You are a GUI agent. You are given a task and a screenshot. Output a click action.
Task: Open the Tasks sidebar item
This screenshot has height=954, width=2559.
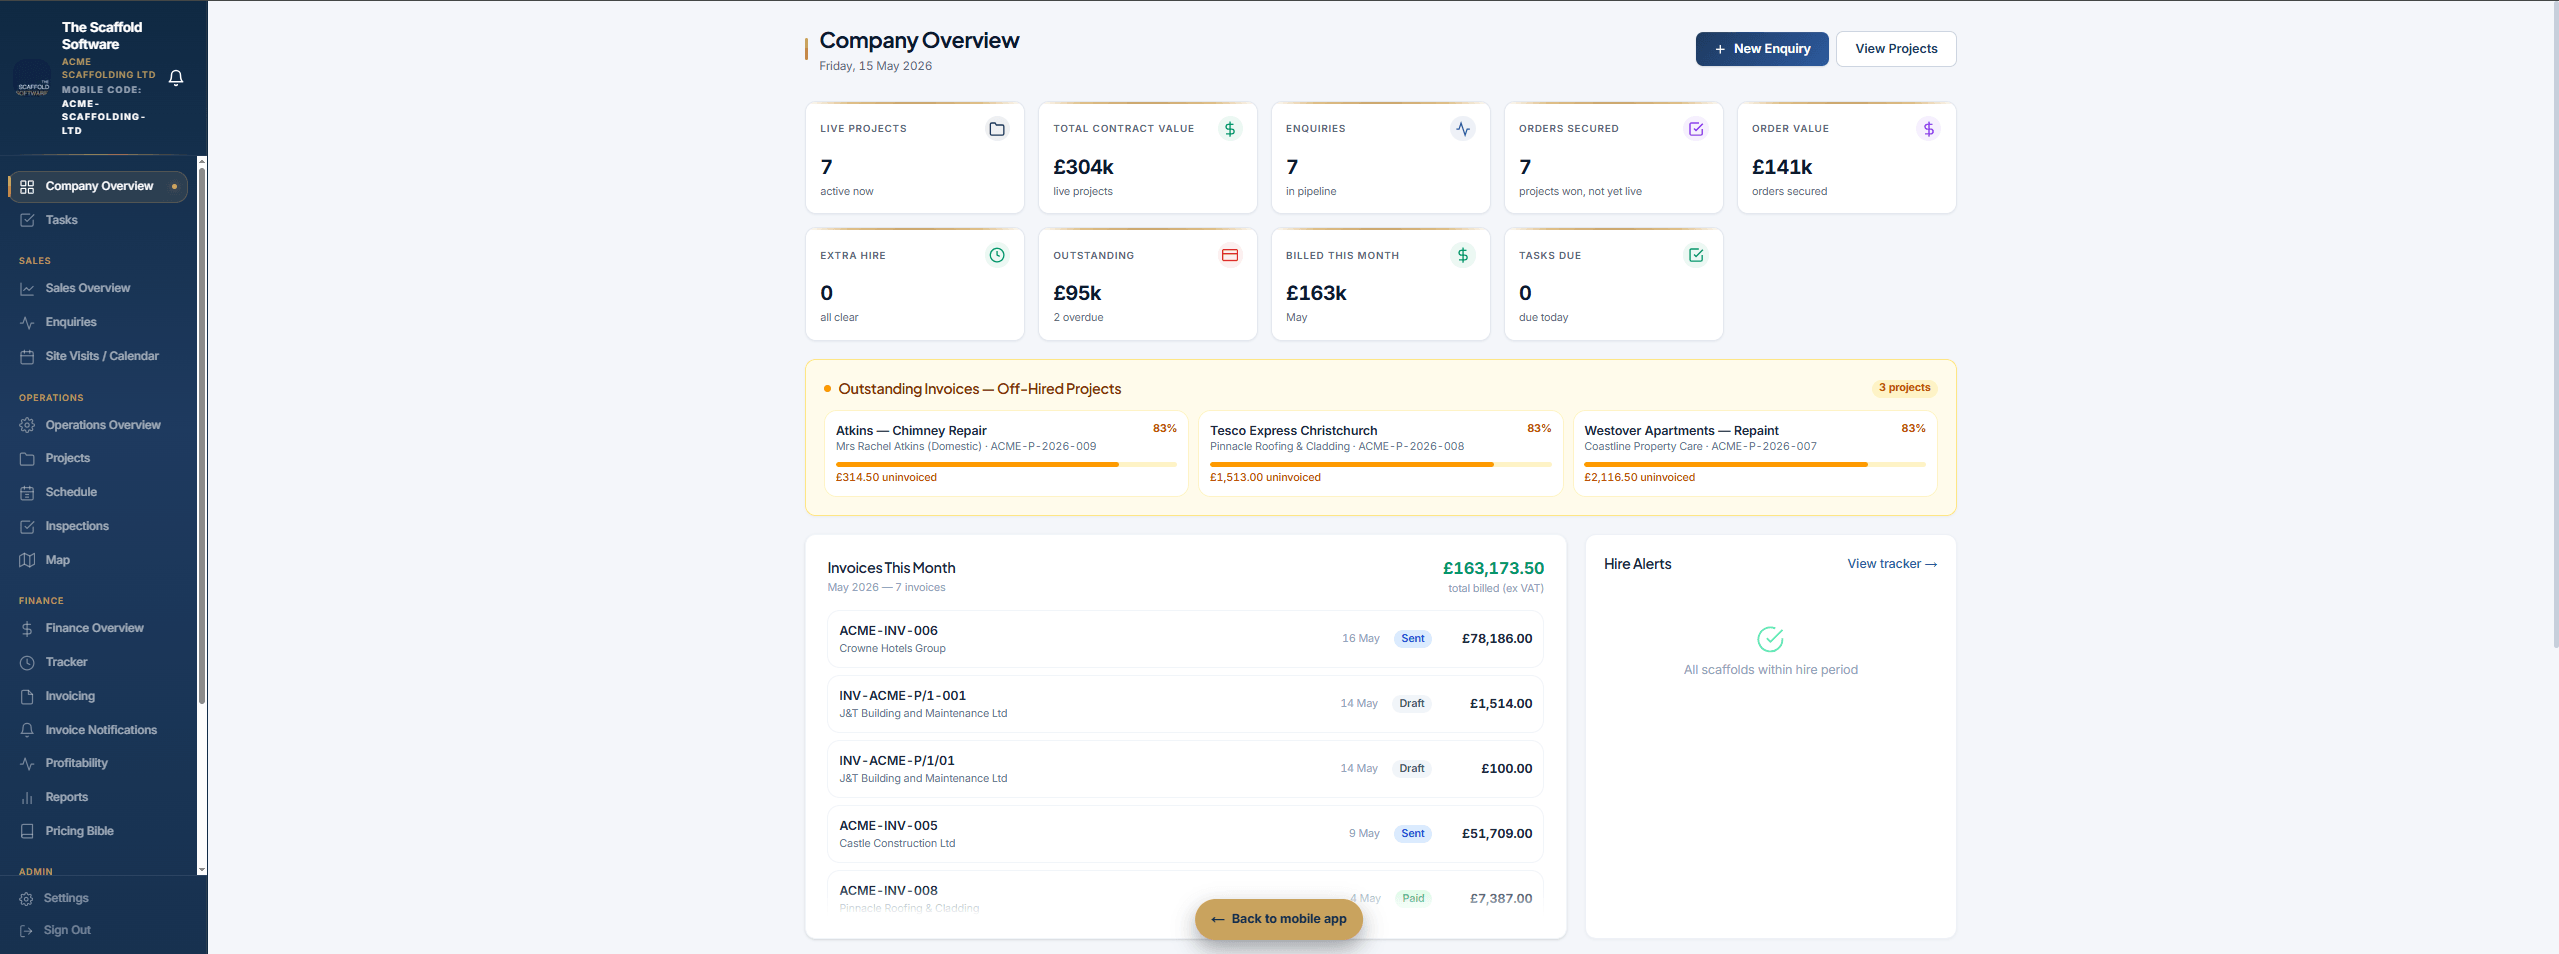click(x=98, y=220)
